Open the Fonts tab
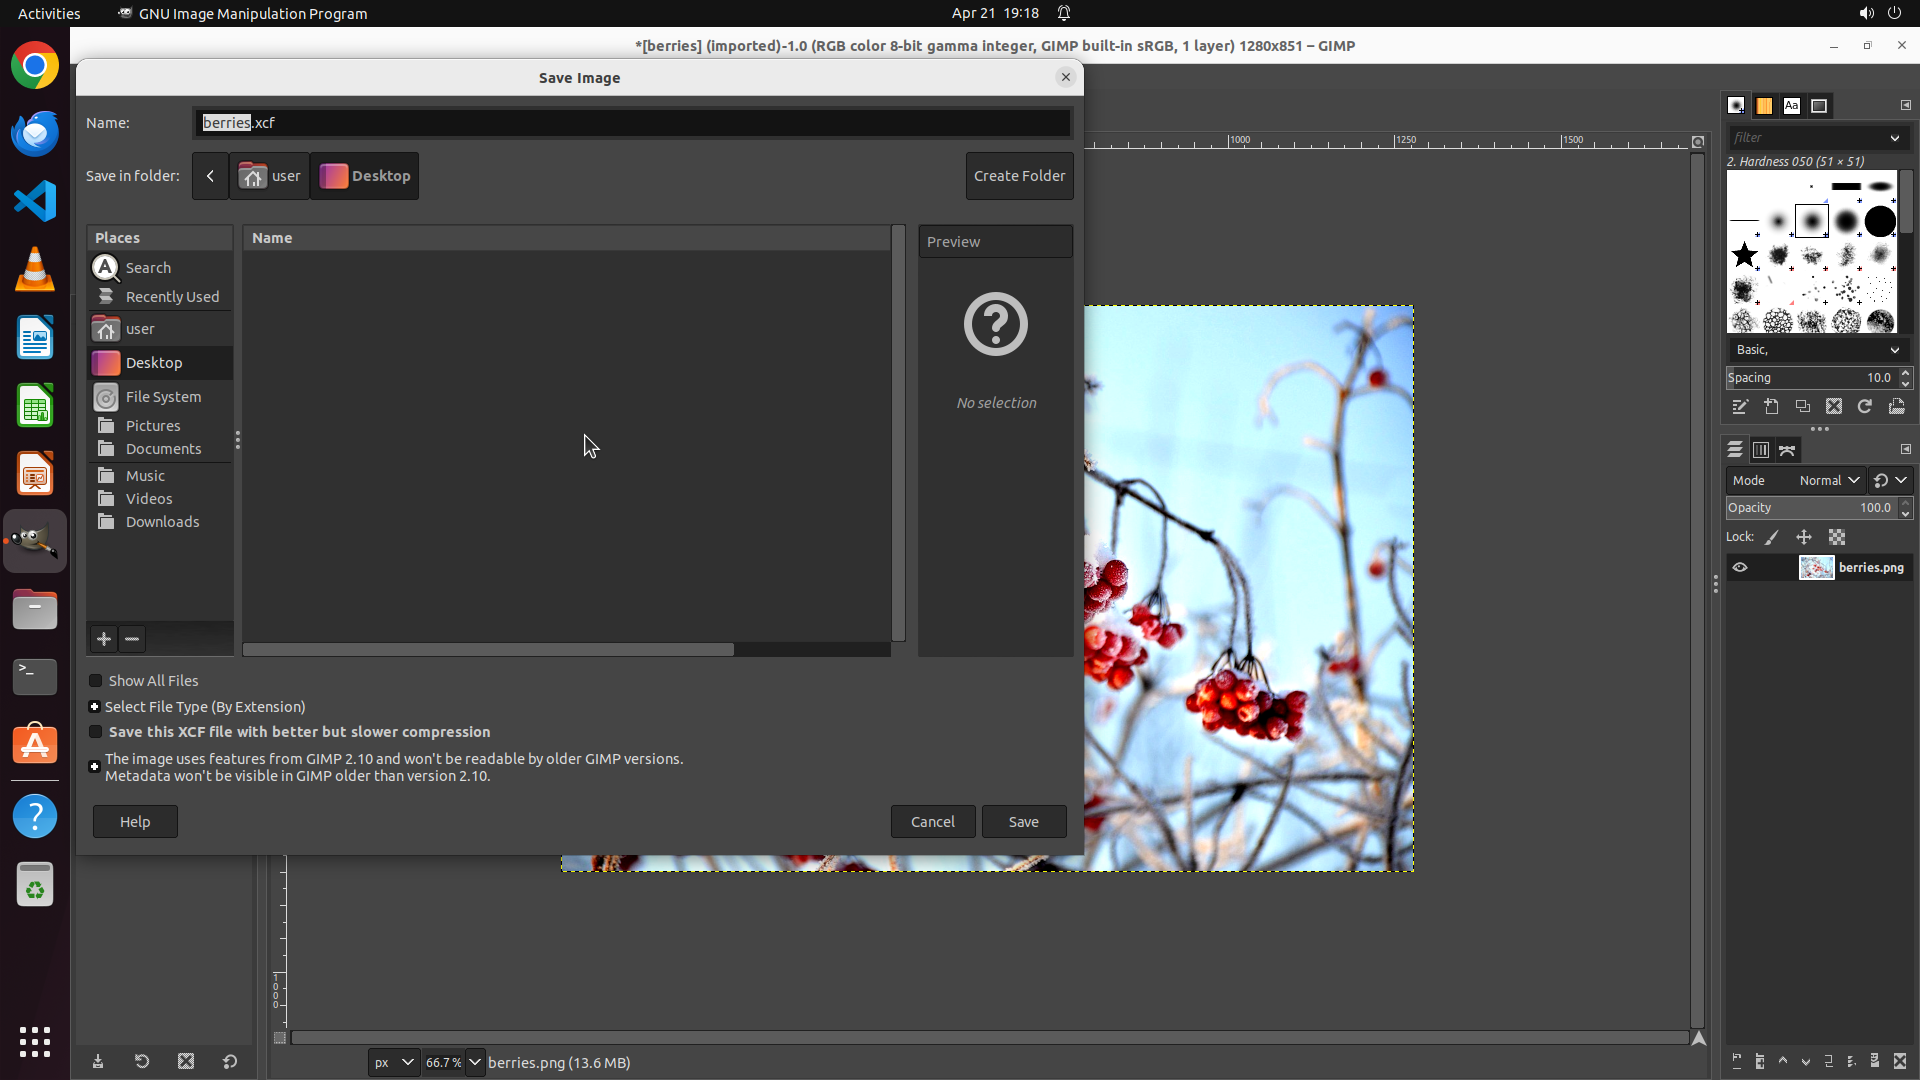Viewport: 1920px width, 1080px height. coord(1791,106)
